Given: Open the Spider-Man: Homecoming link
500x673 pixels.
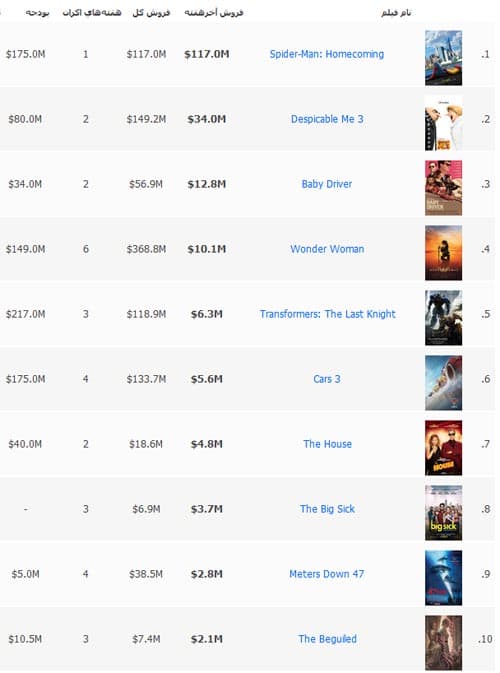Looking at the screenshot, I should [327, 54].
